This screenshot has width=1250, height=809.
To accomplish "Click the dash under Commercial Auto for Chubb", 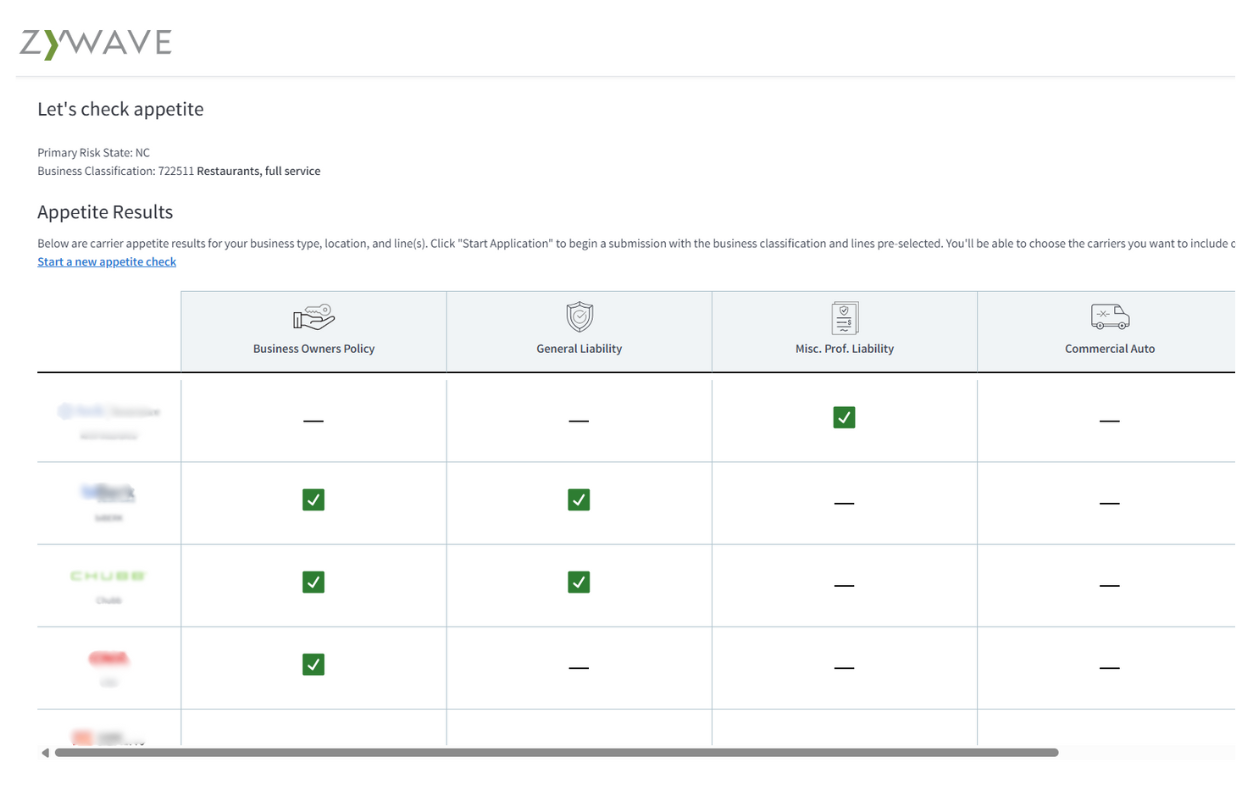I will point(1109,585).
